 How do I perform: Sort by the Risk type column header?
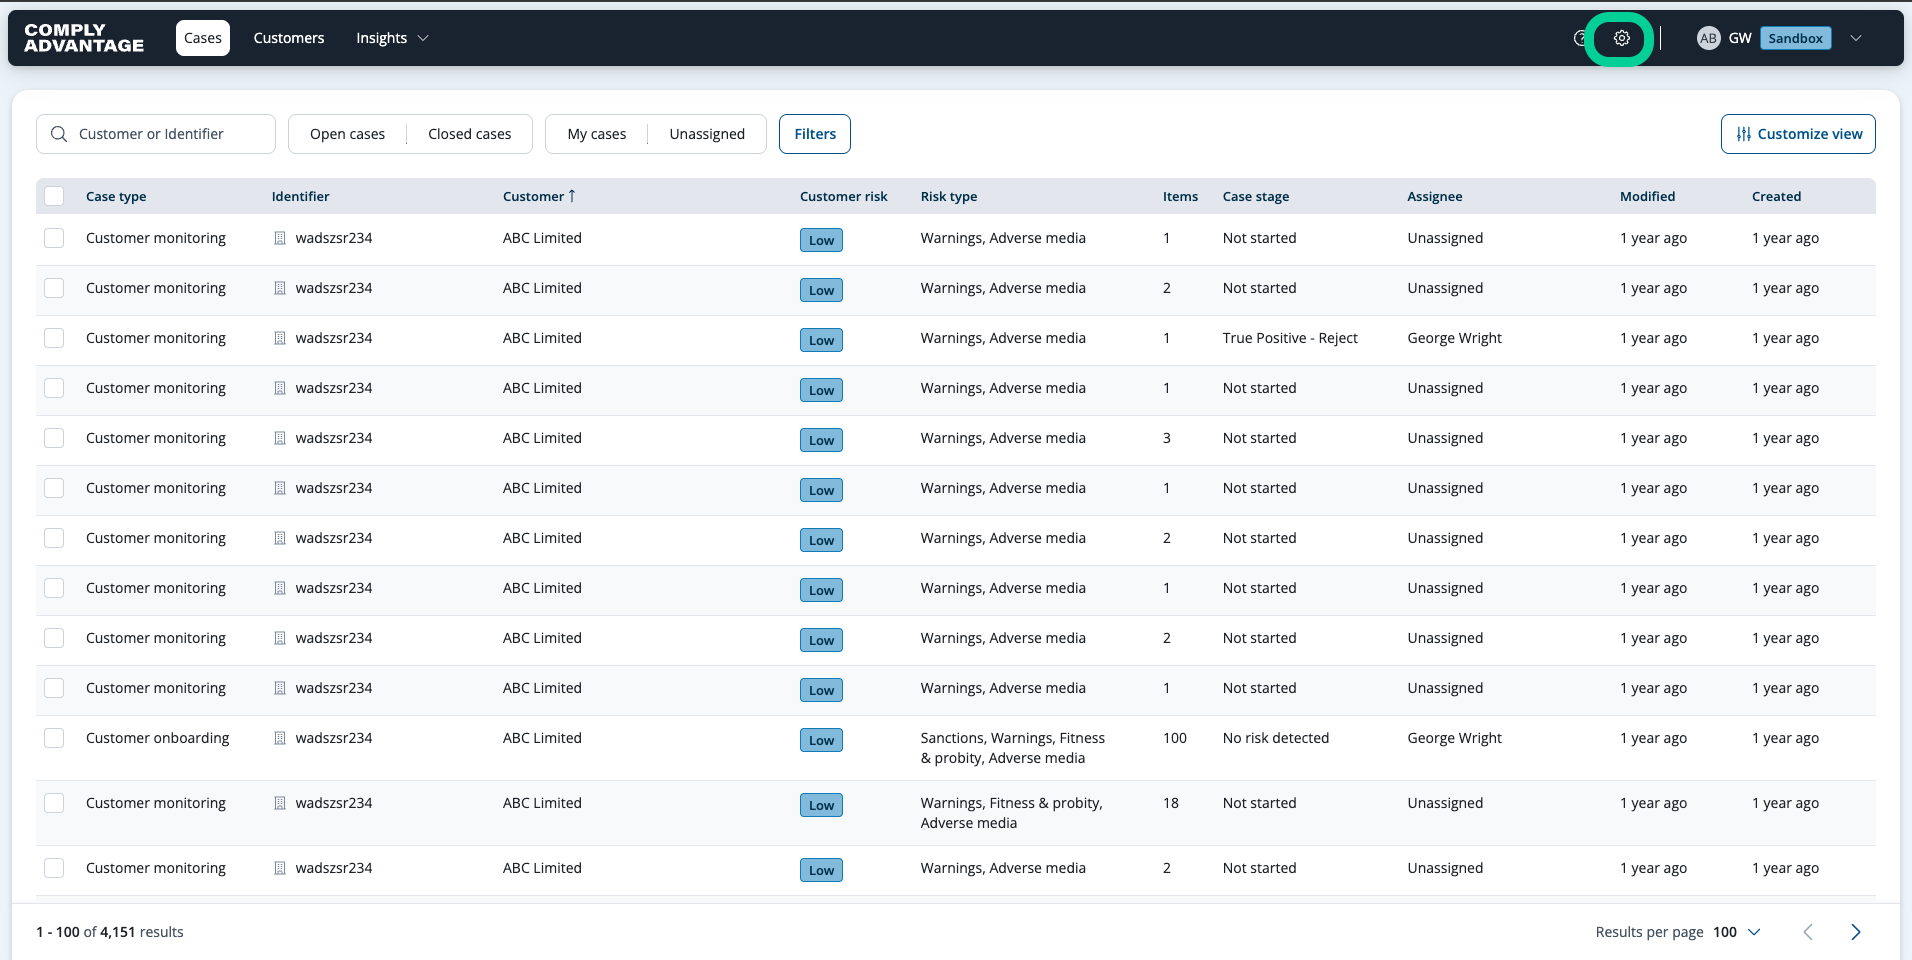coord(949,196)
